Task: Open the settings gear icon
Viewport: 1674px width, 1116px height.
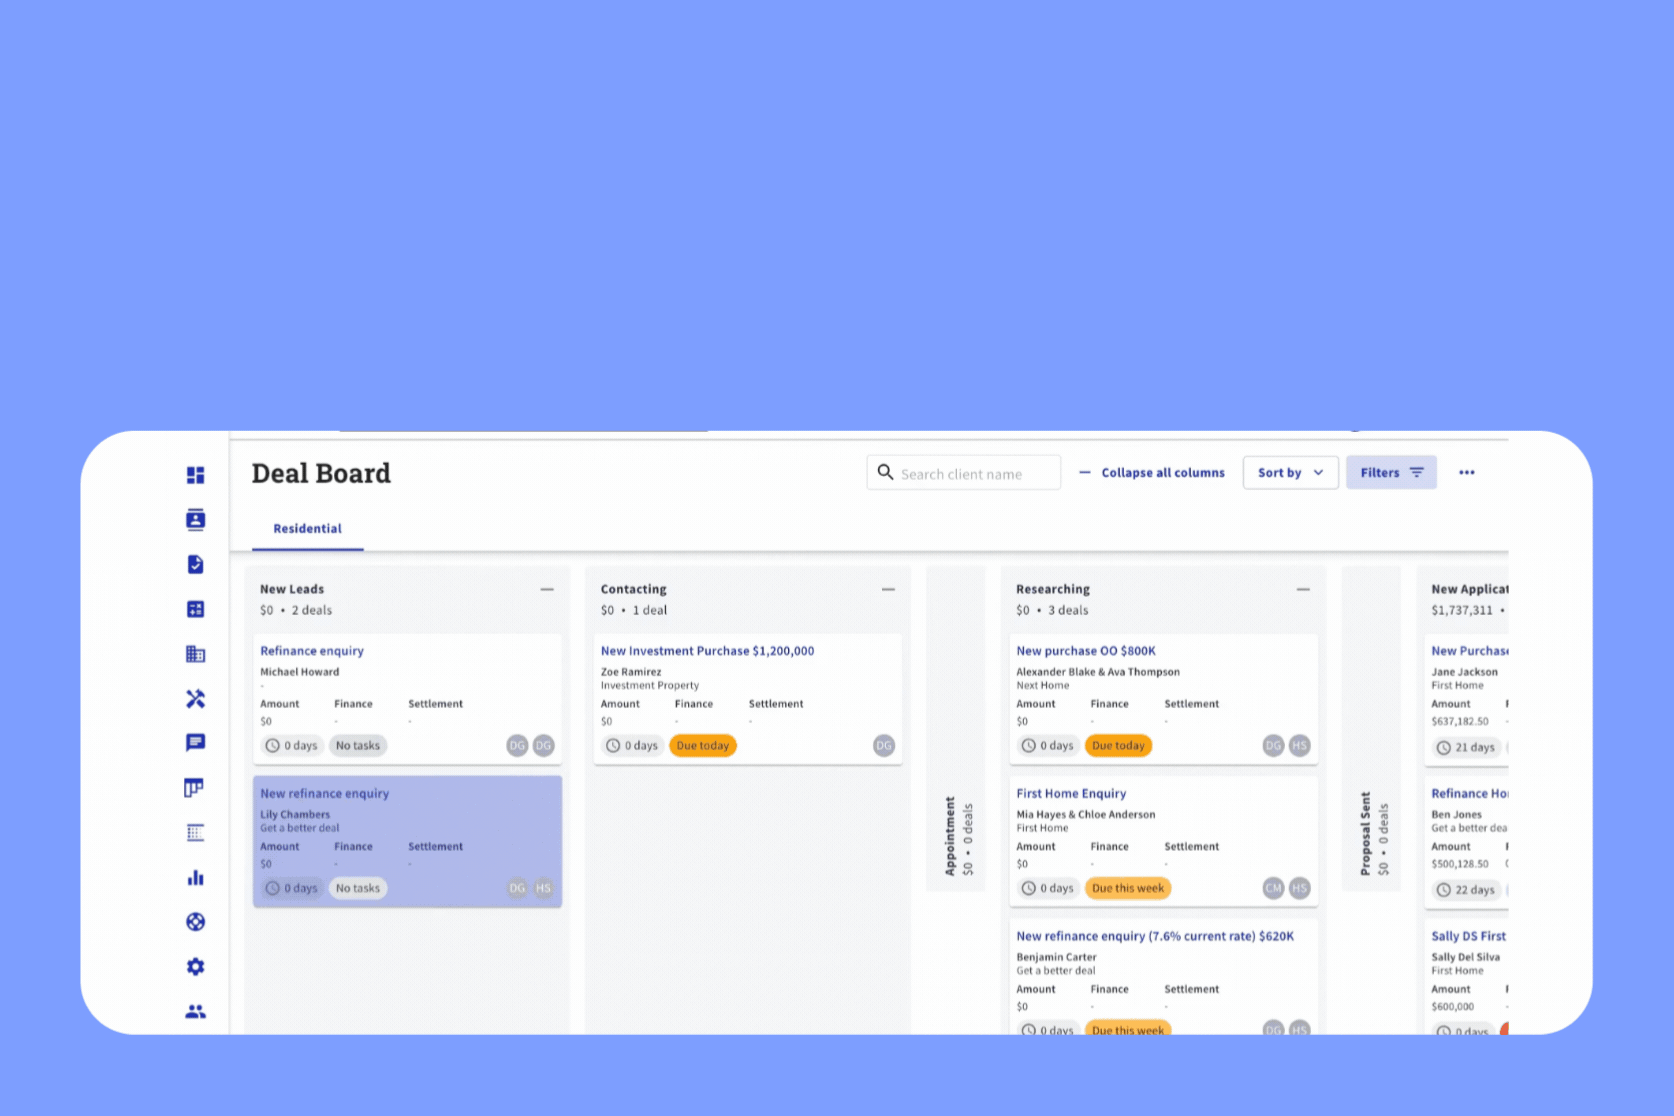Action: [195, 966]
